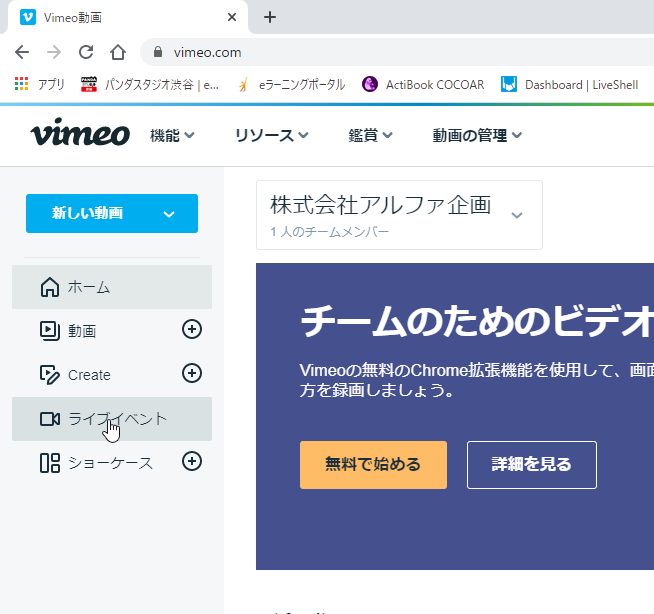Open パンダスタジオ渋谷 bookmark

tap(150, 84)
